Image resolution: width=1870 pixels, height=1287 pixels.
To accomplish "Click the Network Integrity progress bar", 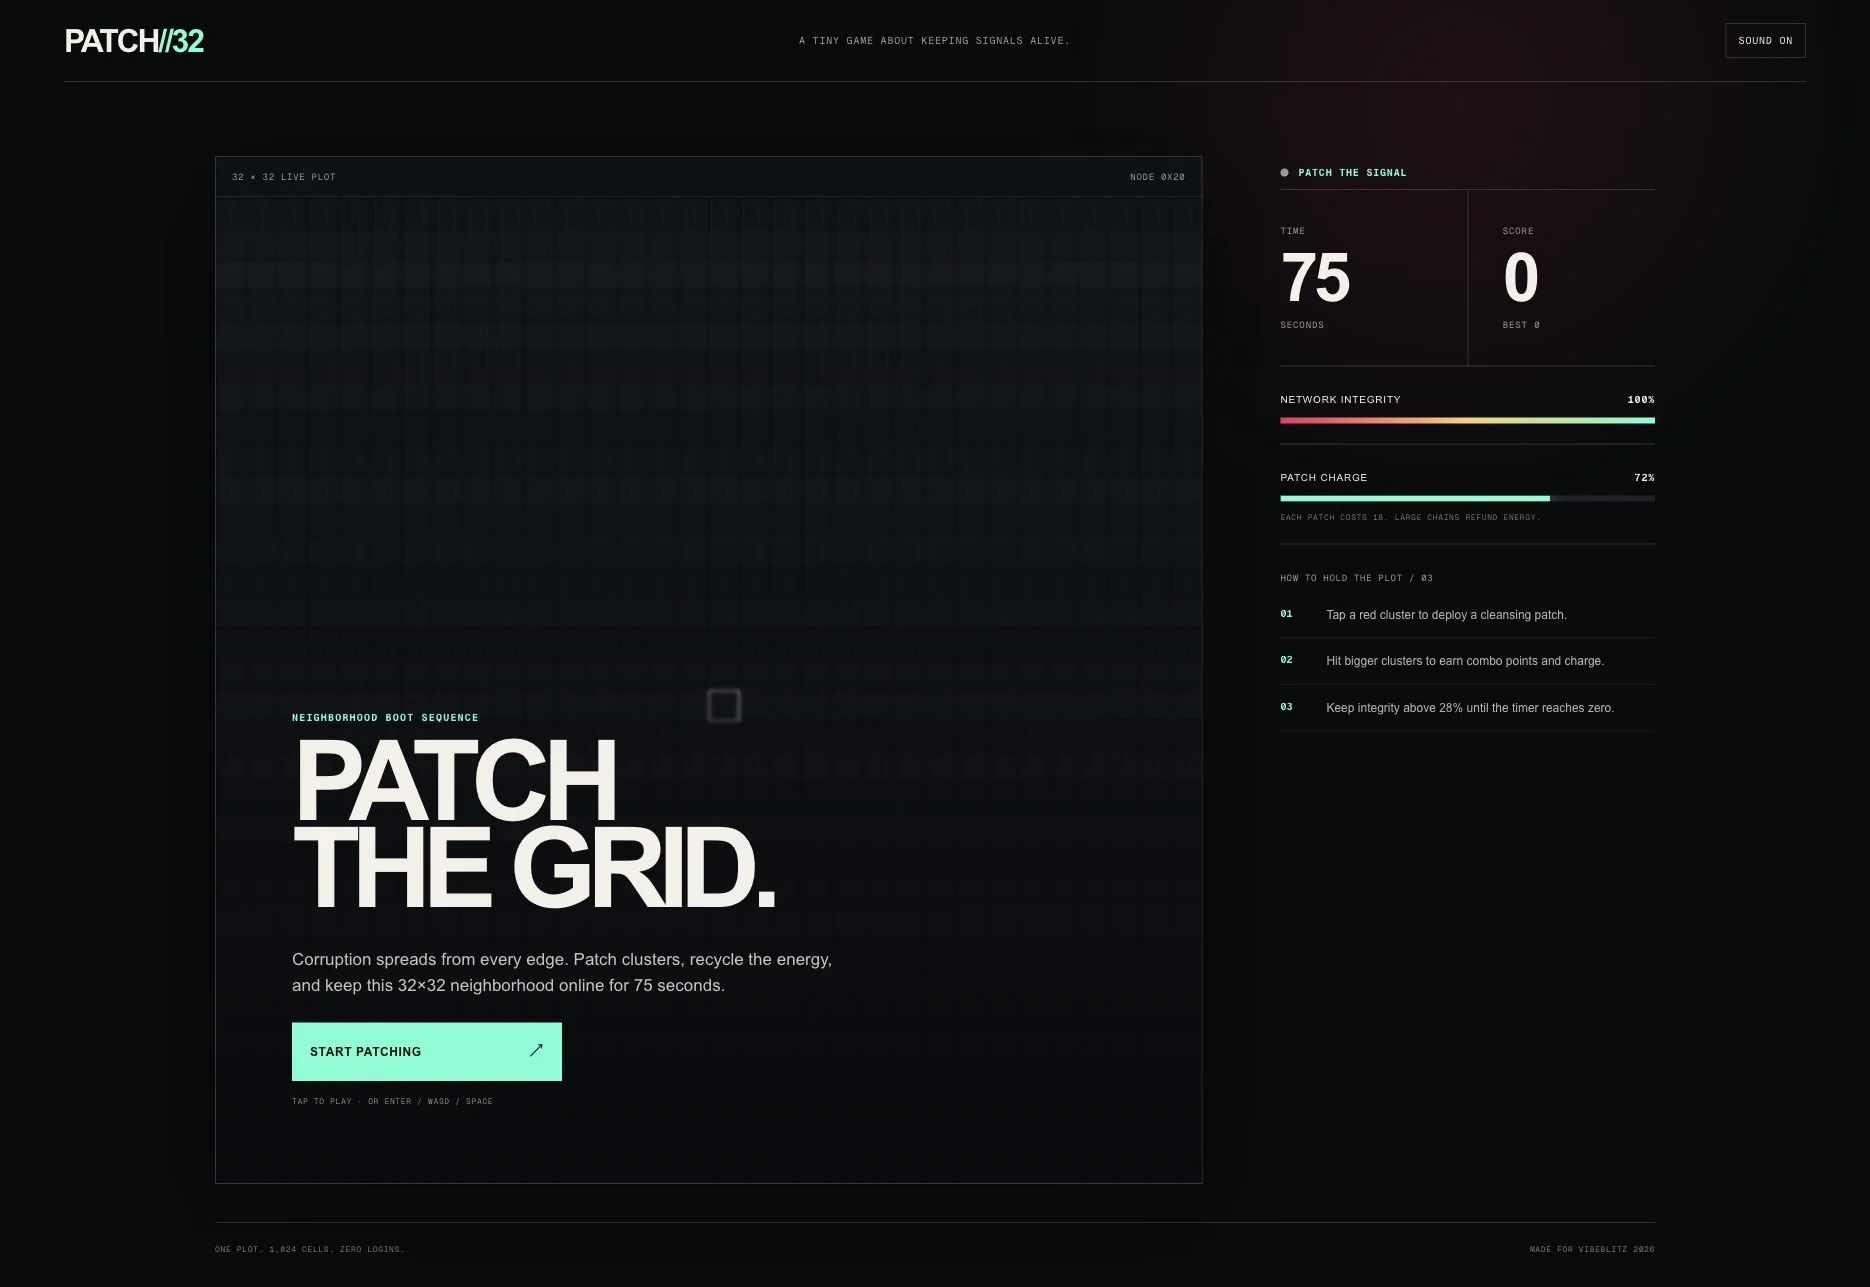I will click(1467, 420).
